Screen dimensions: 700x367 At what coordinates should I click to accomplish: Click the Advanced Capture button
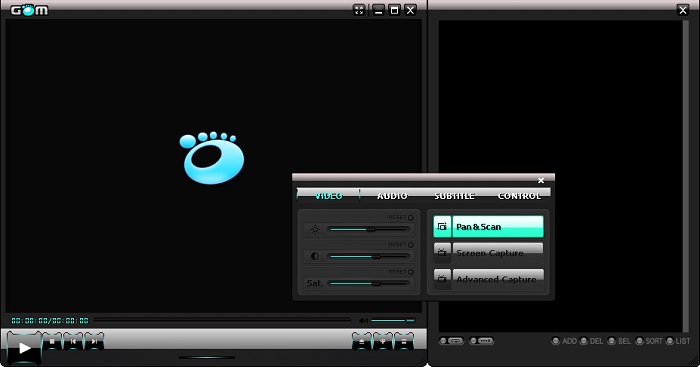point(488,279)
